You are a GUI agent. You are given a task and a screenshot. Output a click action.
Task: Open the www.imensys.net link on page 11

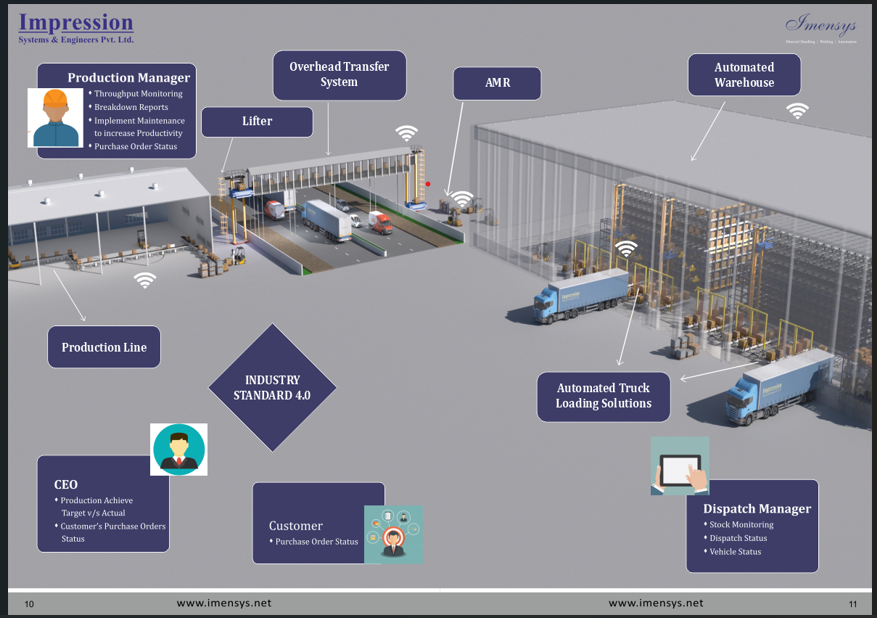click(x=655, y=603)
